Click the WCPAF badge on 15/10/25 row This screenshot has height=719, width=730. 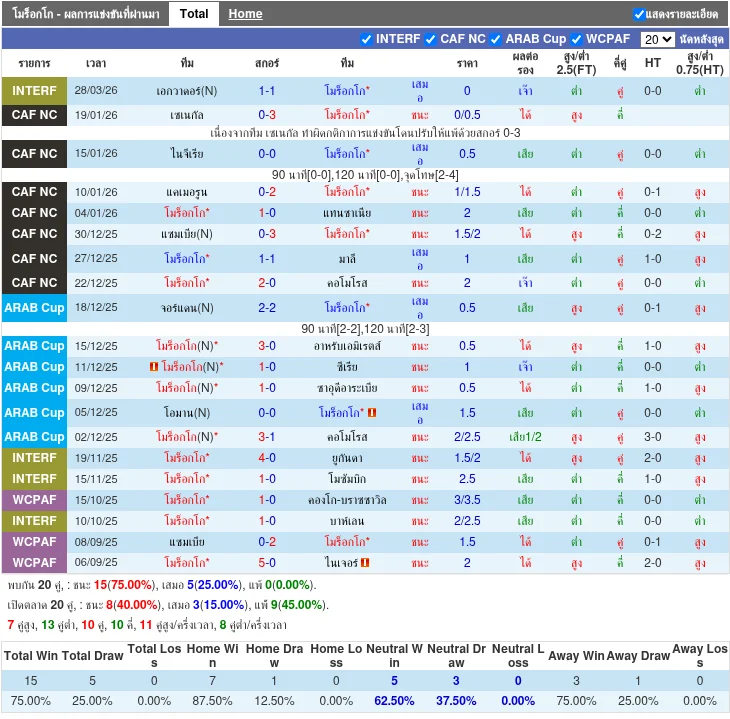[x=35, y=500]
